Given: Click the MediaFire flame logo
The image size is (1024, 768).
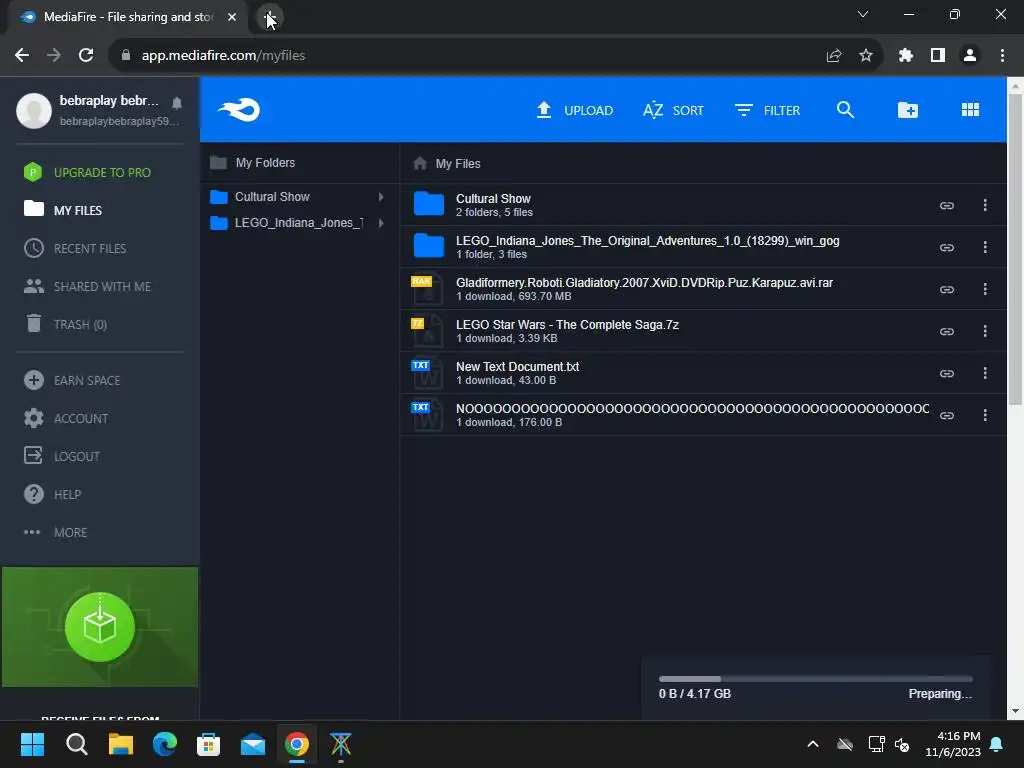Looking at the screenshot, I should pos(239,110).
